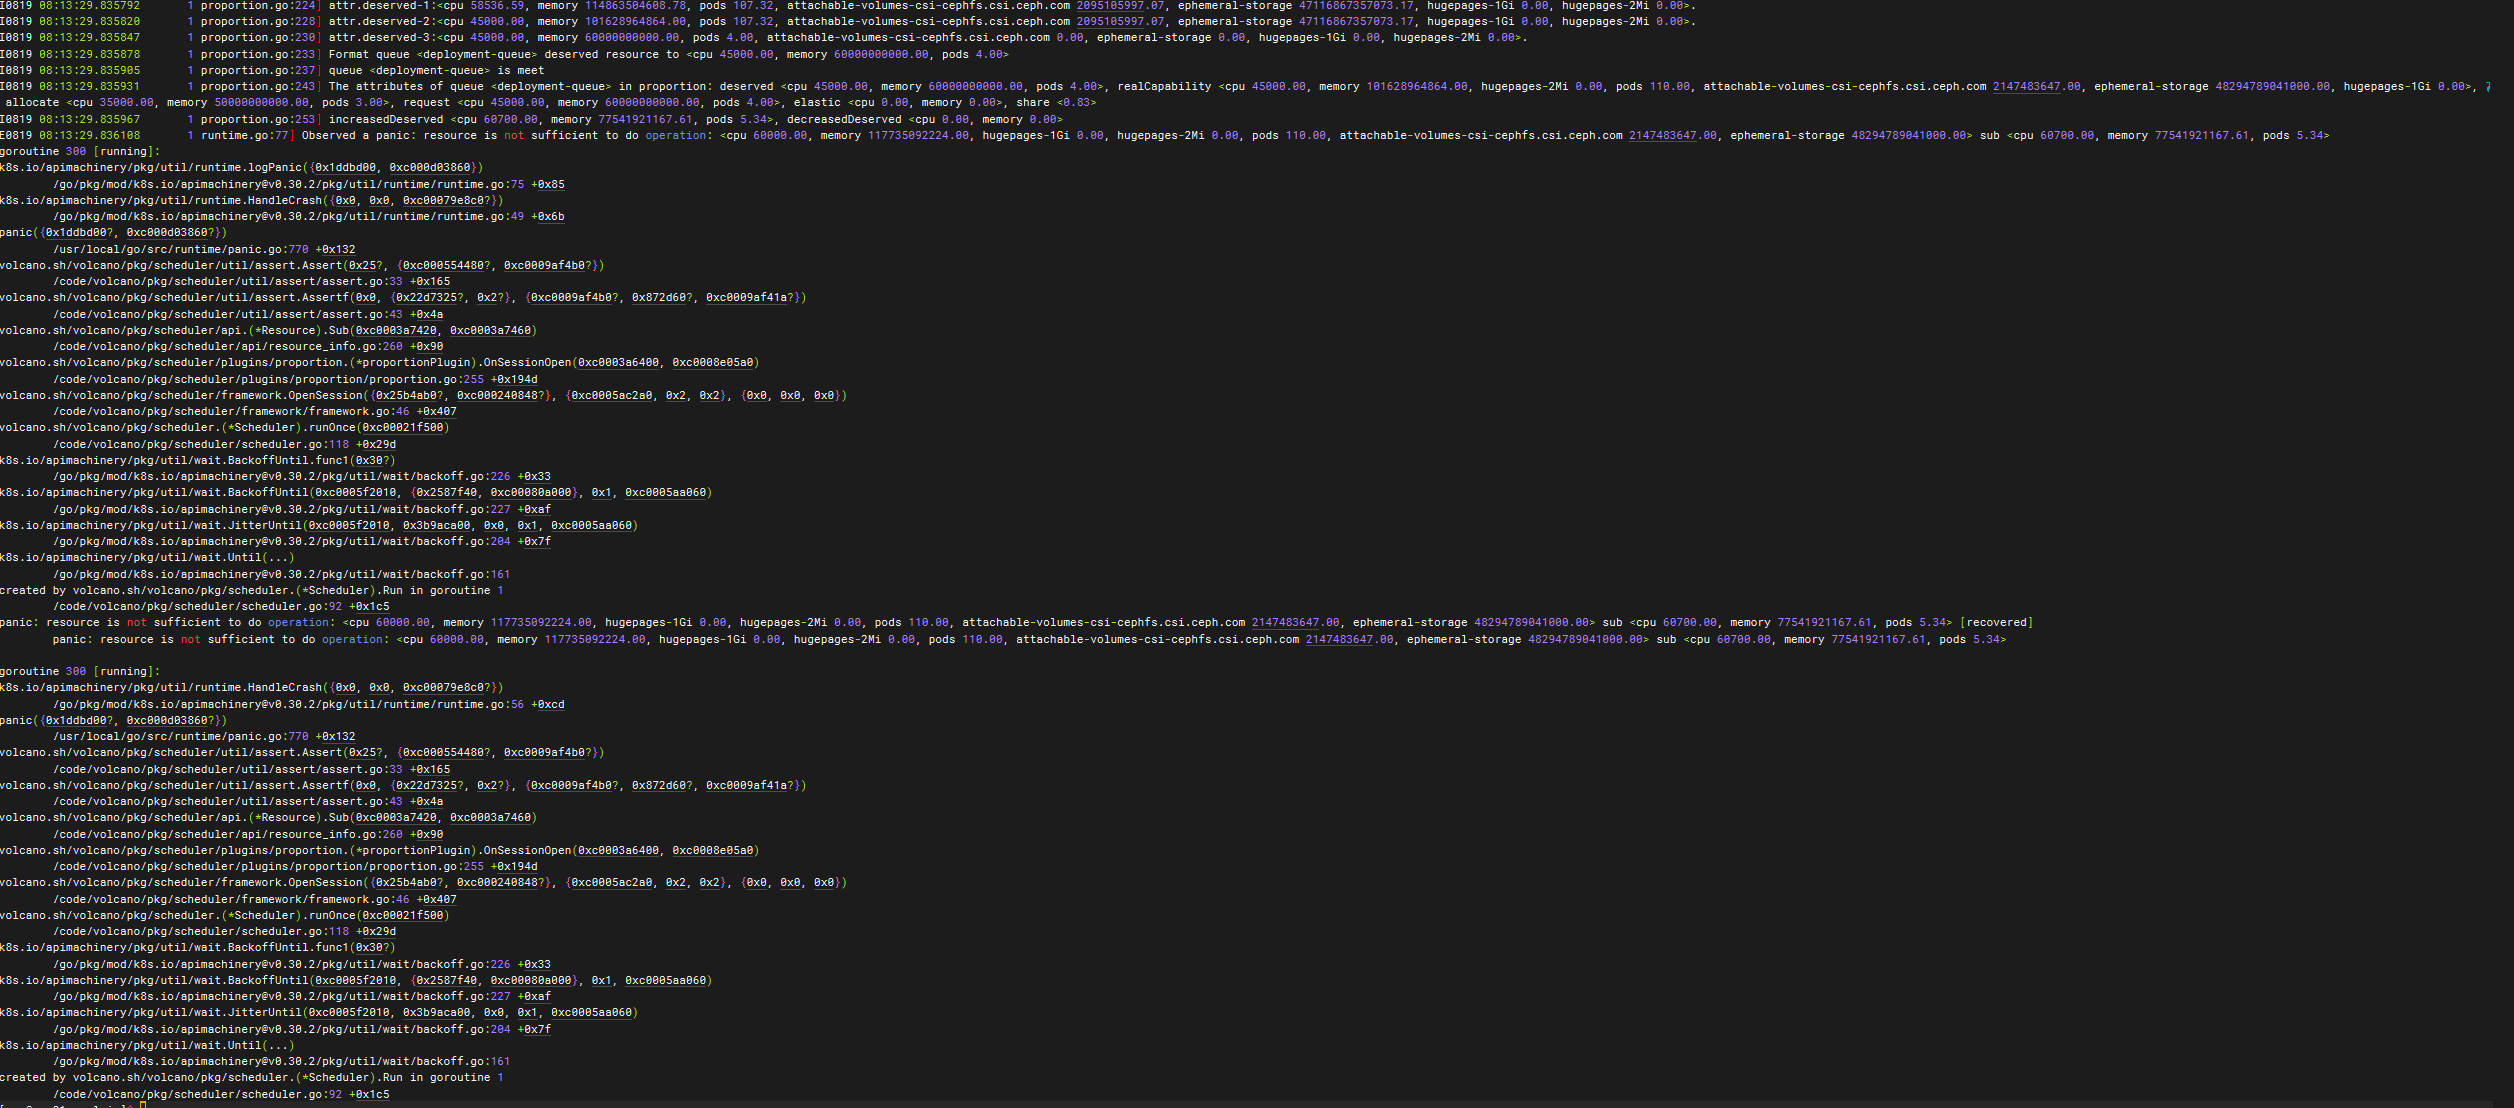
Task: Click the proportion.go:224 source reference
Action: 259,6
